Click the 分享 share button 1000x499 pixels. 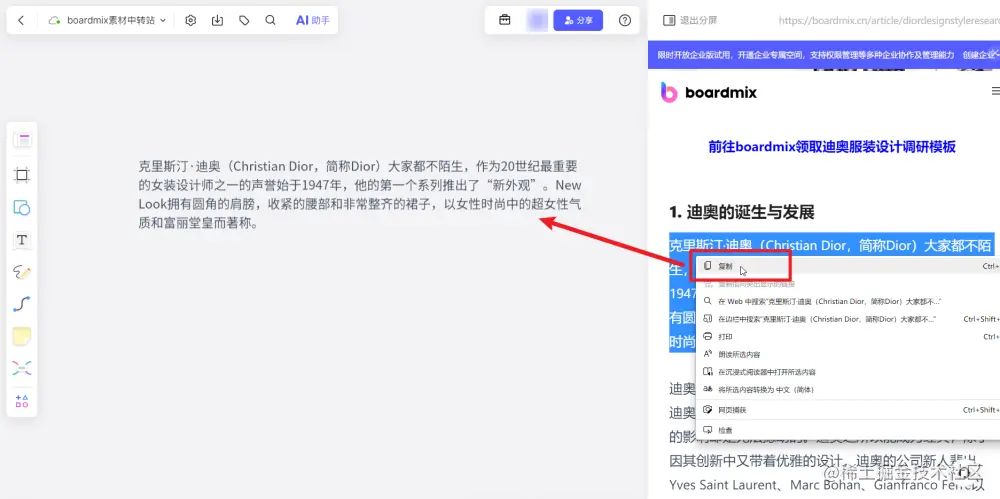coord(578,20)
